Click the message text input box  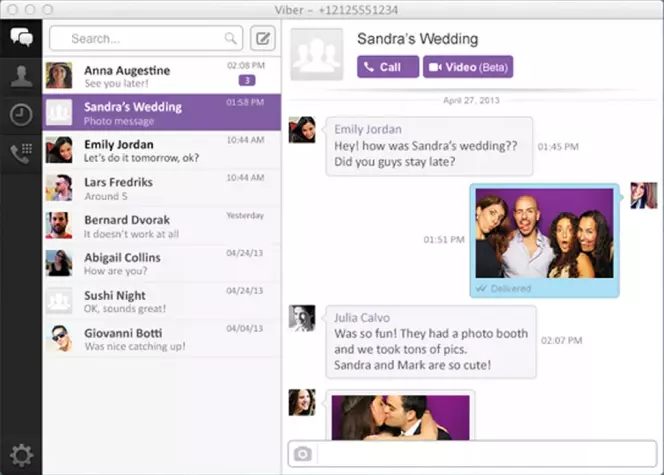click(486, 454)
